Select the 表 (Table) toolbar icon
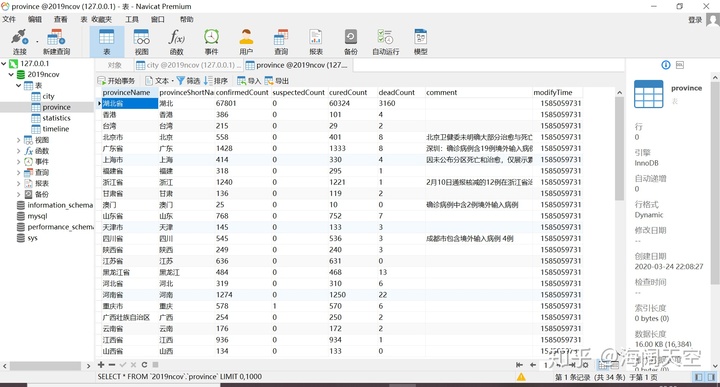 (x=107, y=41)
